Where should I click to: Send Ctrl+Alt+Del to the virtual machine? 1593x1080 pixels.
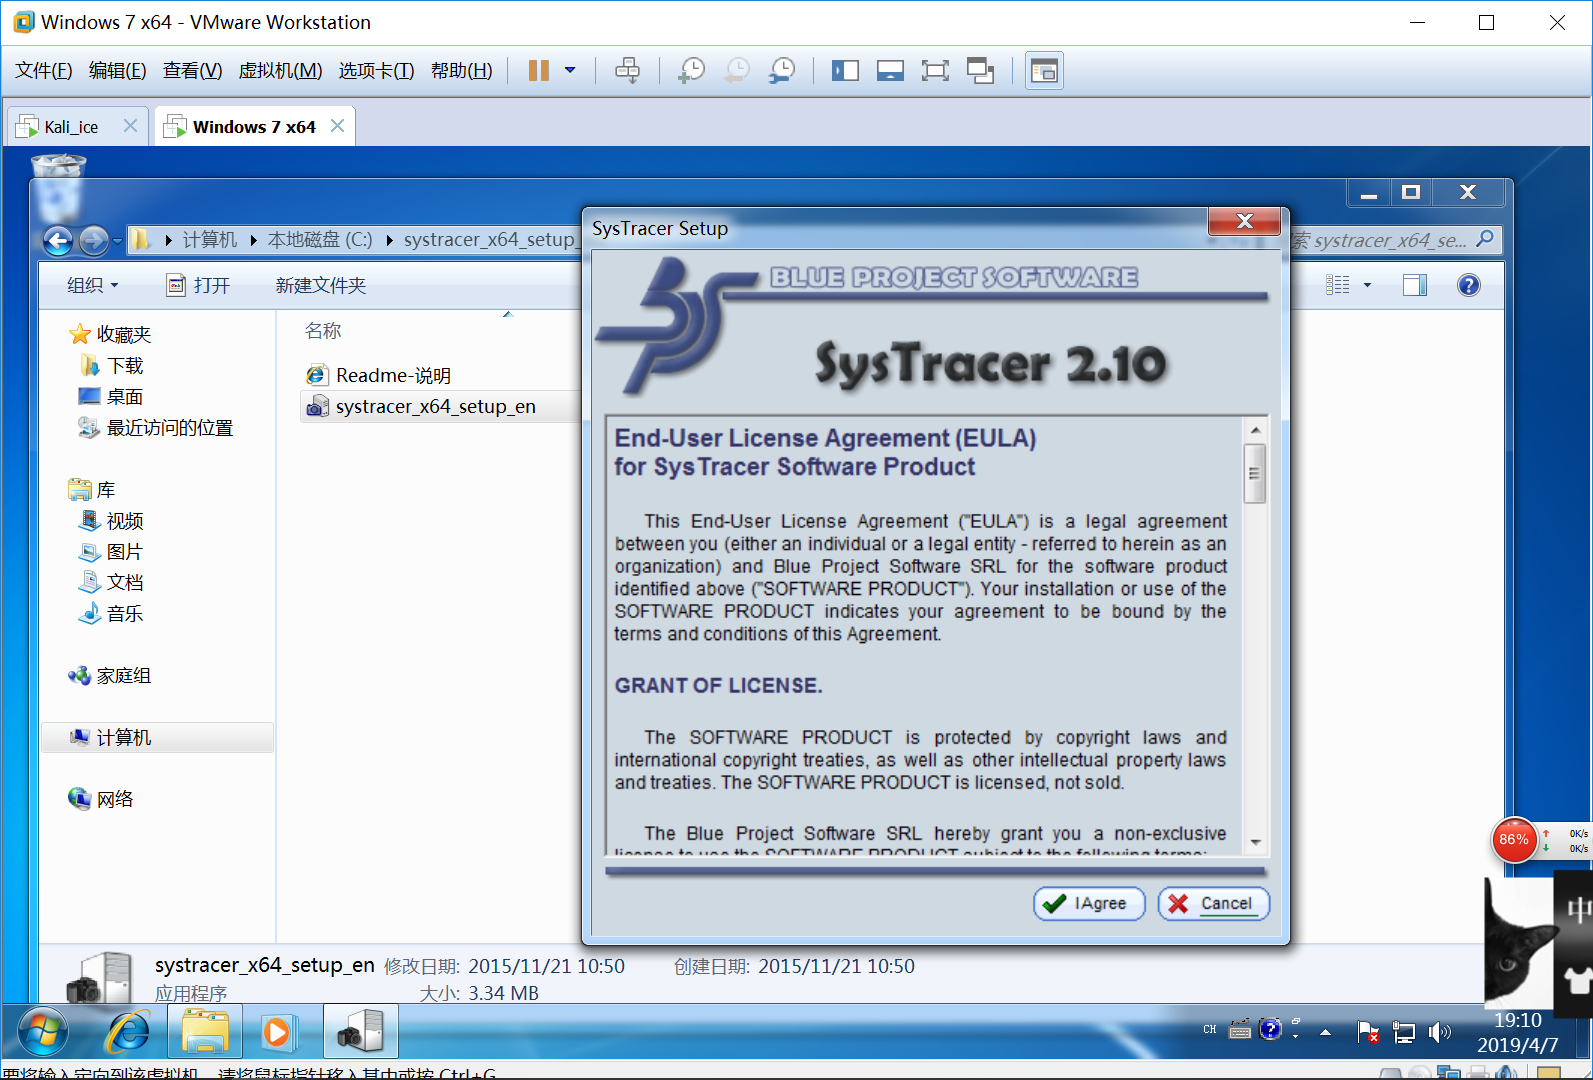[x=627, y=70]
